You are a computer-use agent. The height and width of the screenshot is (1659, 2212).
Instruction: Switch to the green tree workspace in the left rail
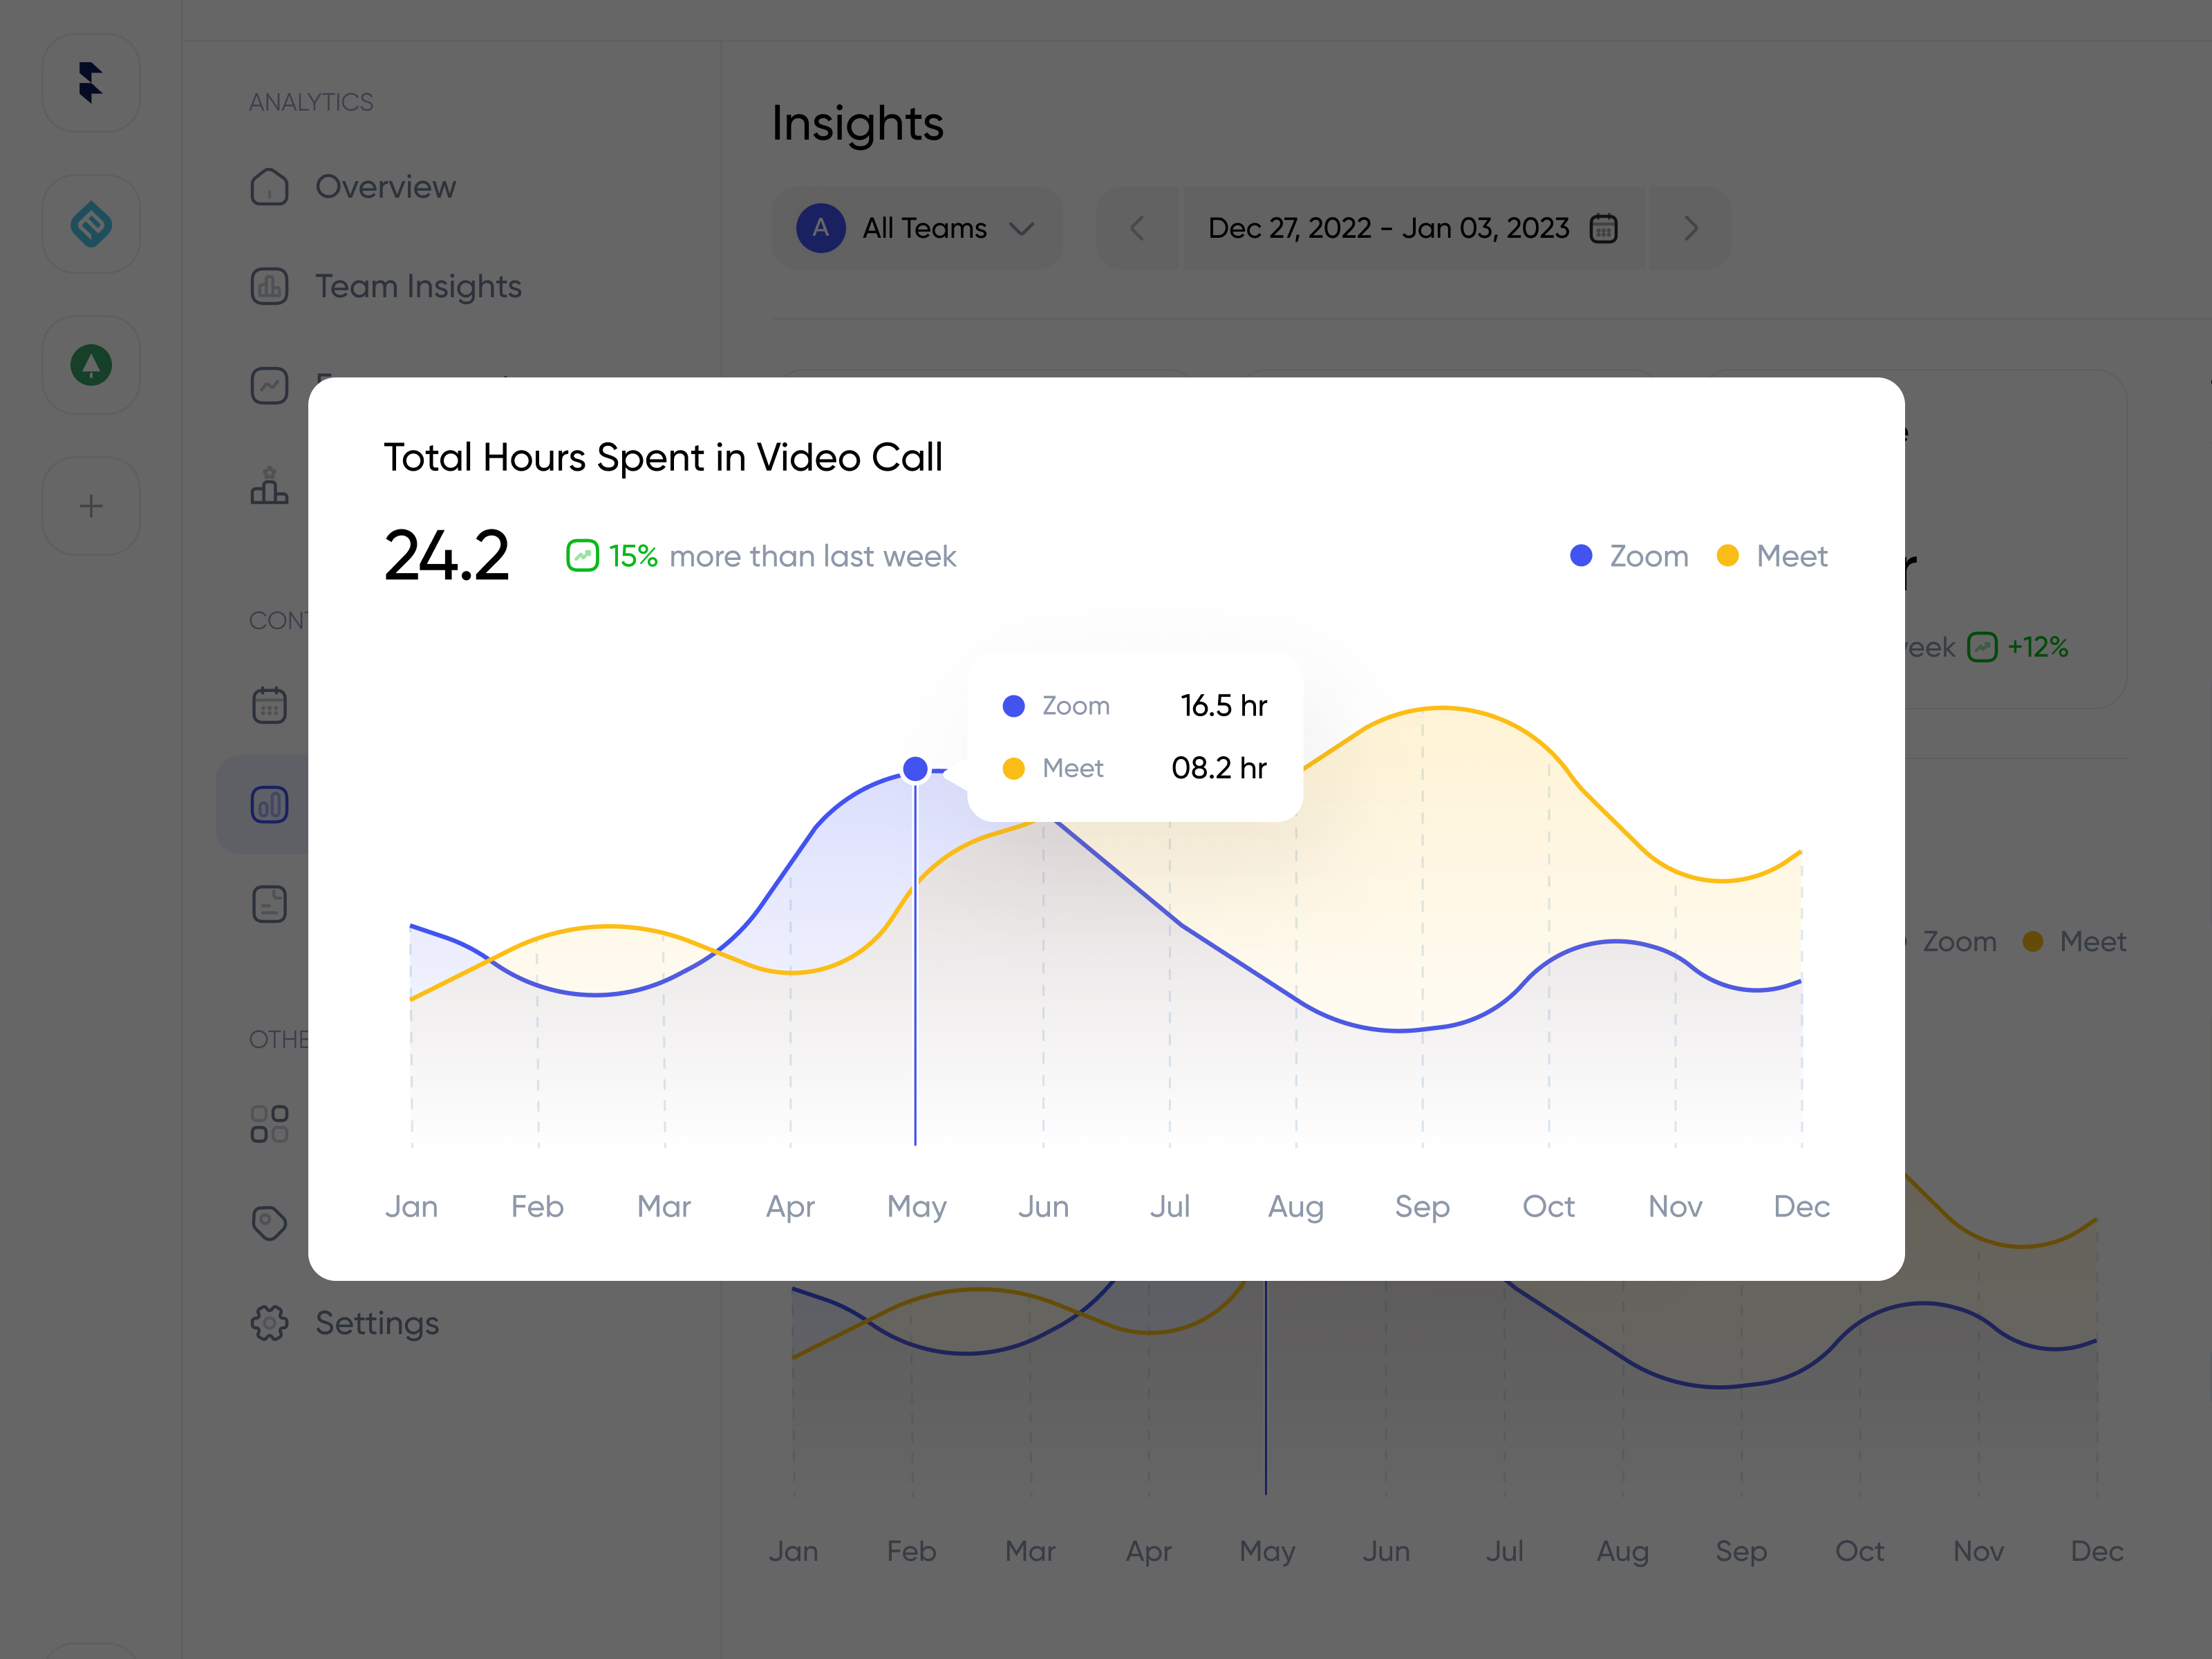tap(91, 365)
